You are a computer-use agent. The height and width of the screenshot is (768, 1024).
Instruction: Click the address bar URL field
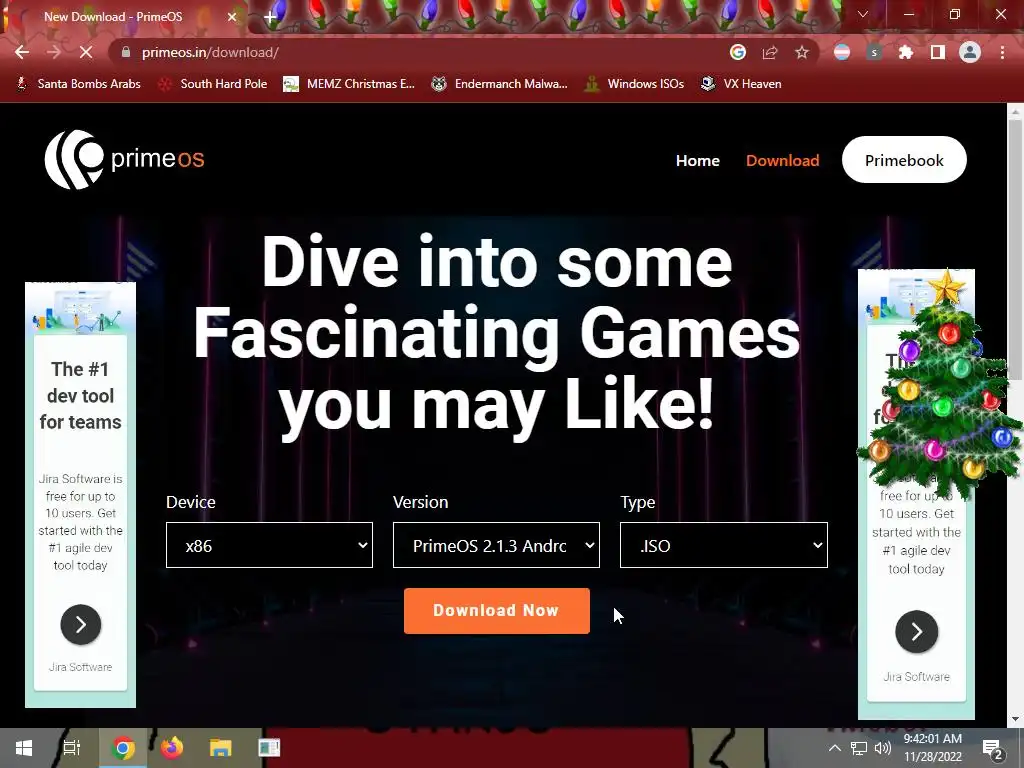tap(418, 52)
